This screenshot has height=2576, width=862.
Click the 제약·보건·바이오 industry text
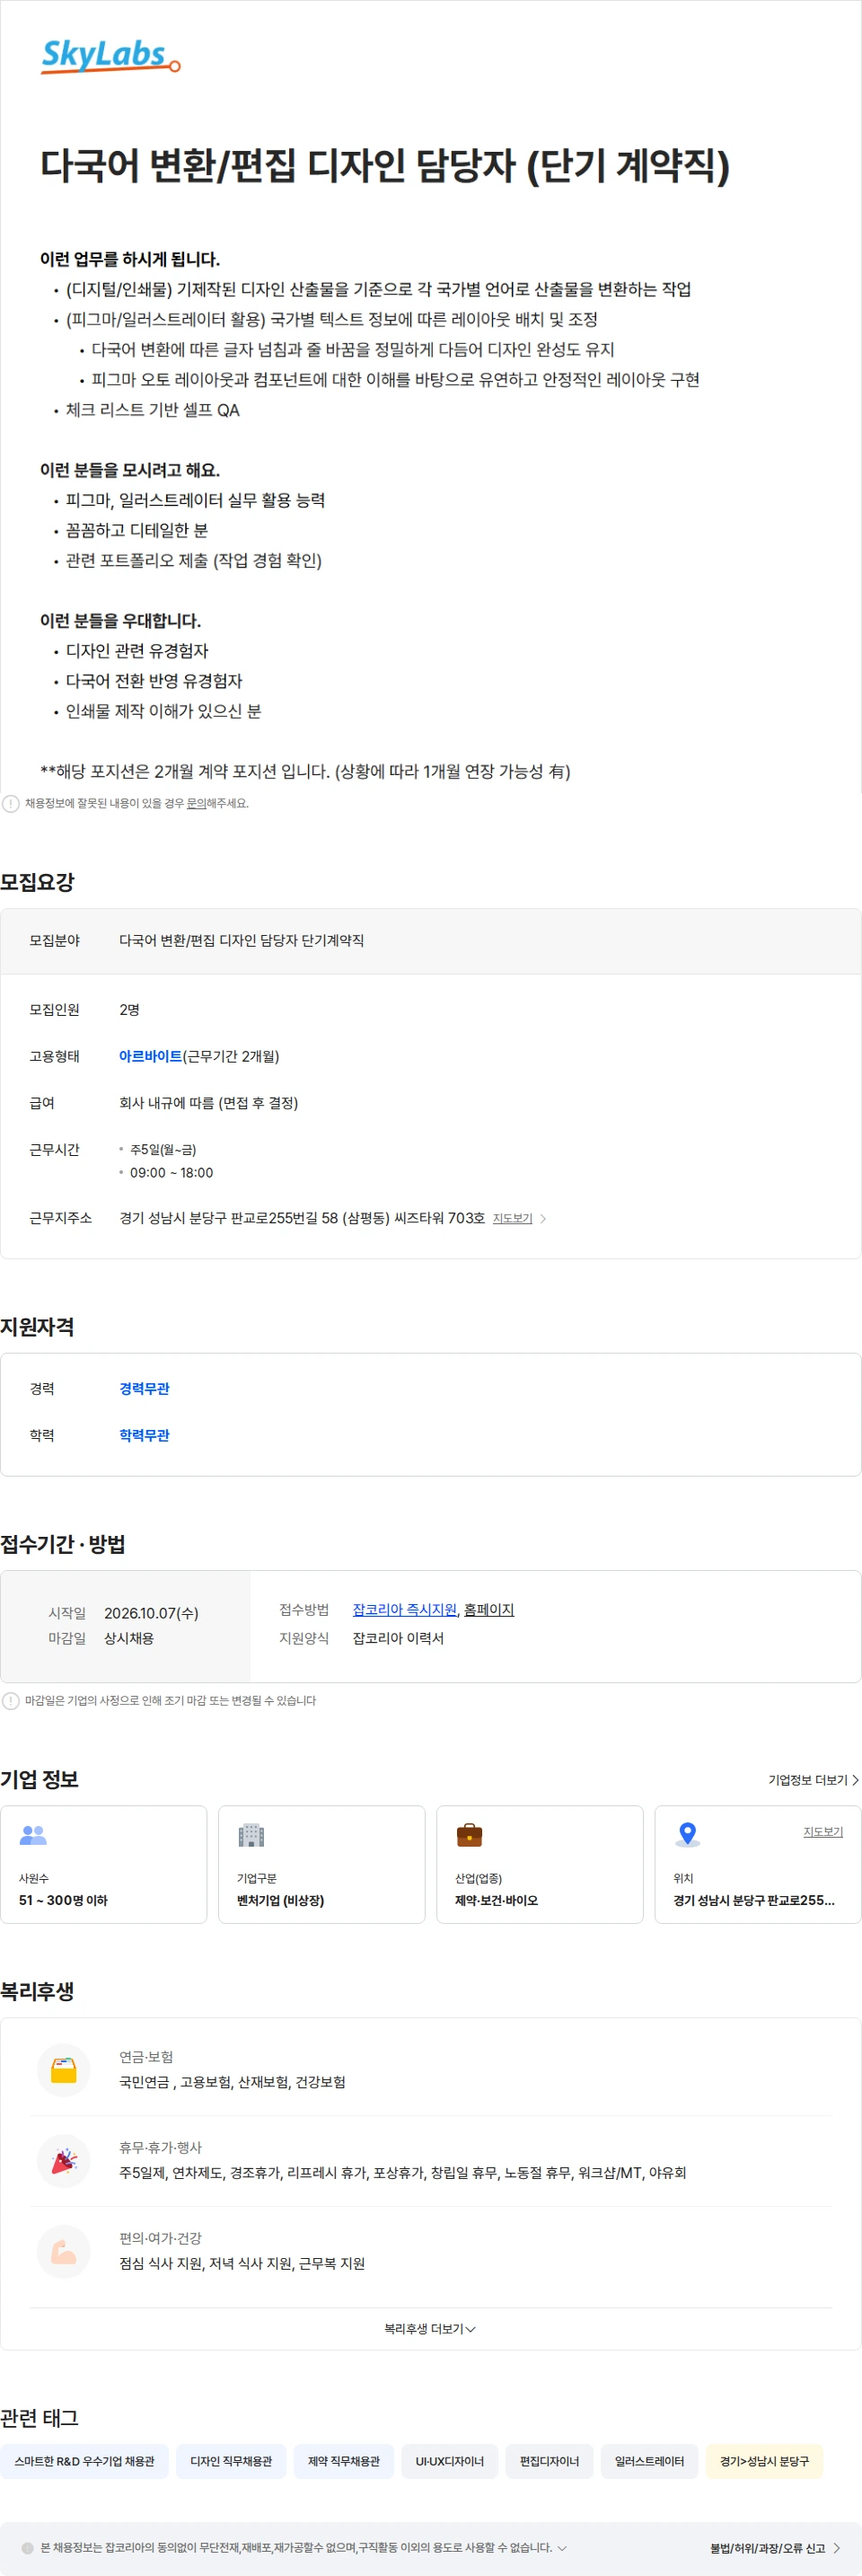(496, 1900)
